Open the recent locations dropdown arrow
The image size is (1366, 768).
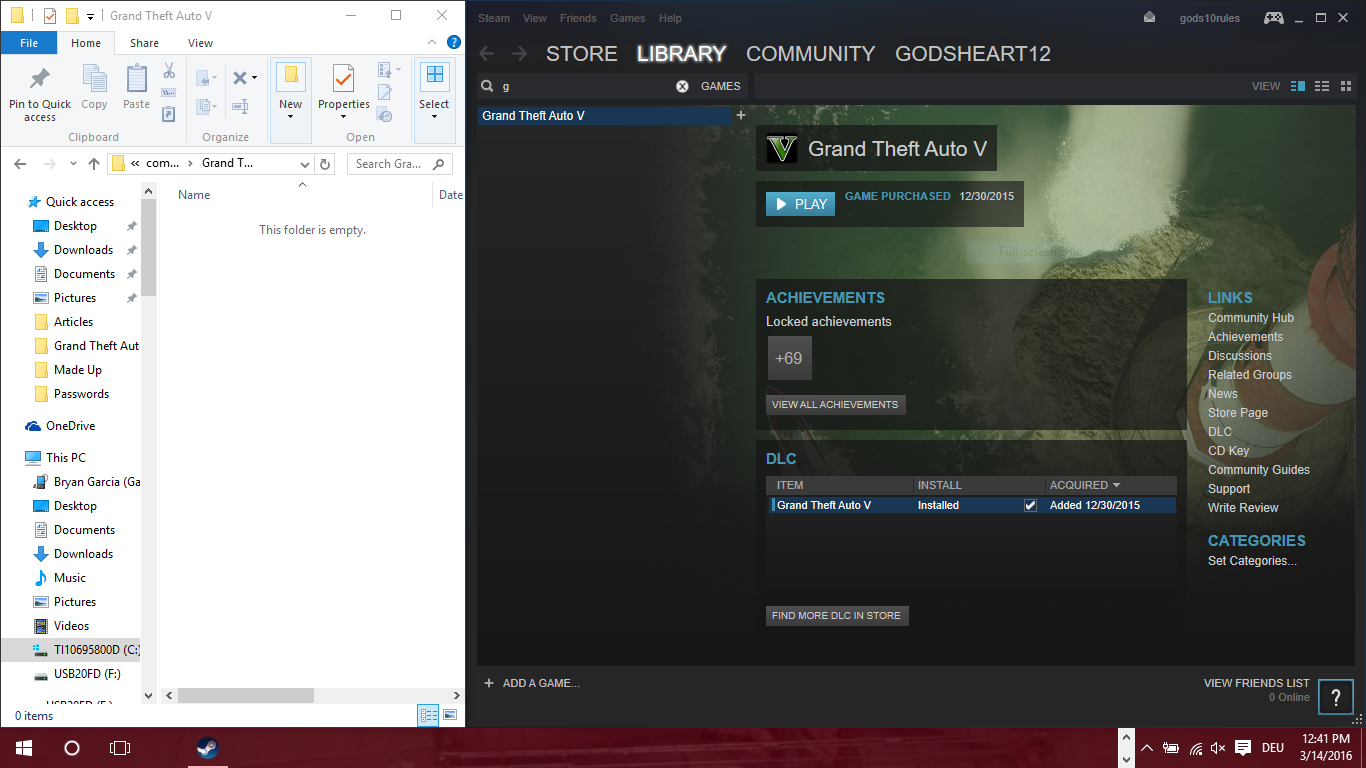point(74,163)
